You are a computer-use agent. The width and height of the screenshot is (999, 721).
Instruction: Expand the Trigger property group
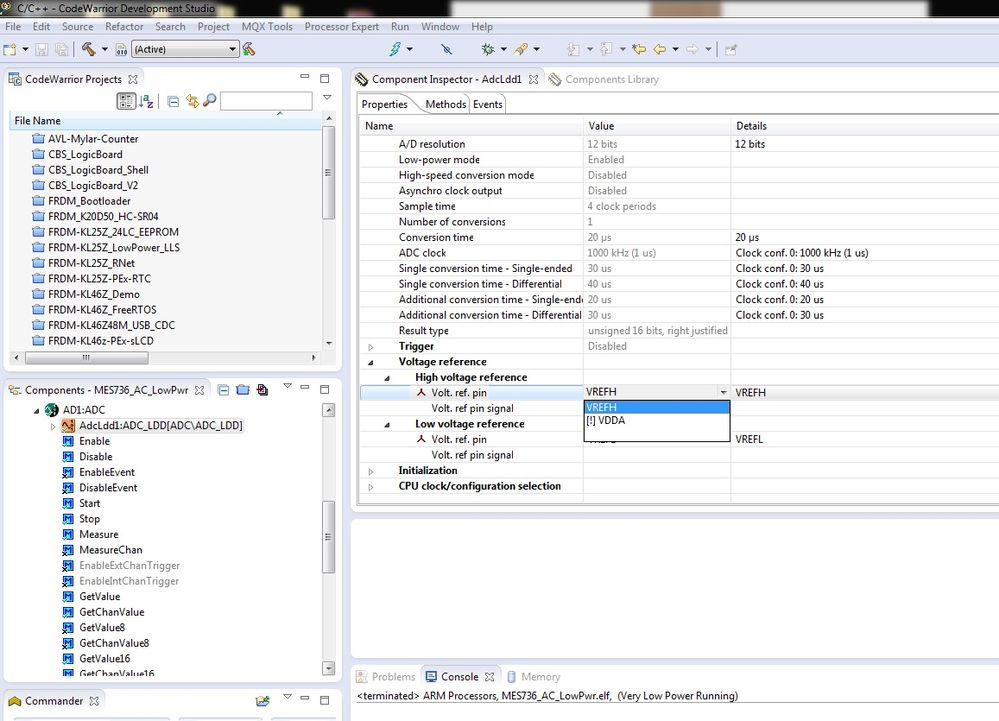pos(371,346)
